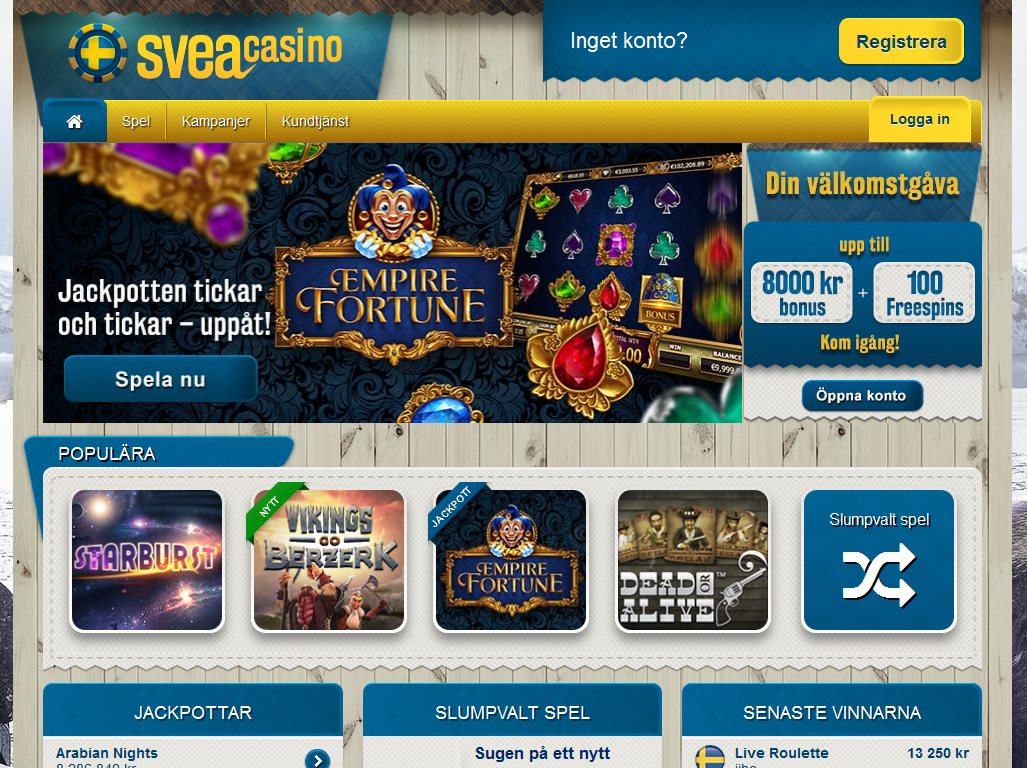Open the Spel menu item

coord(136,121)
